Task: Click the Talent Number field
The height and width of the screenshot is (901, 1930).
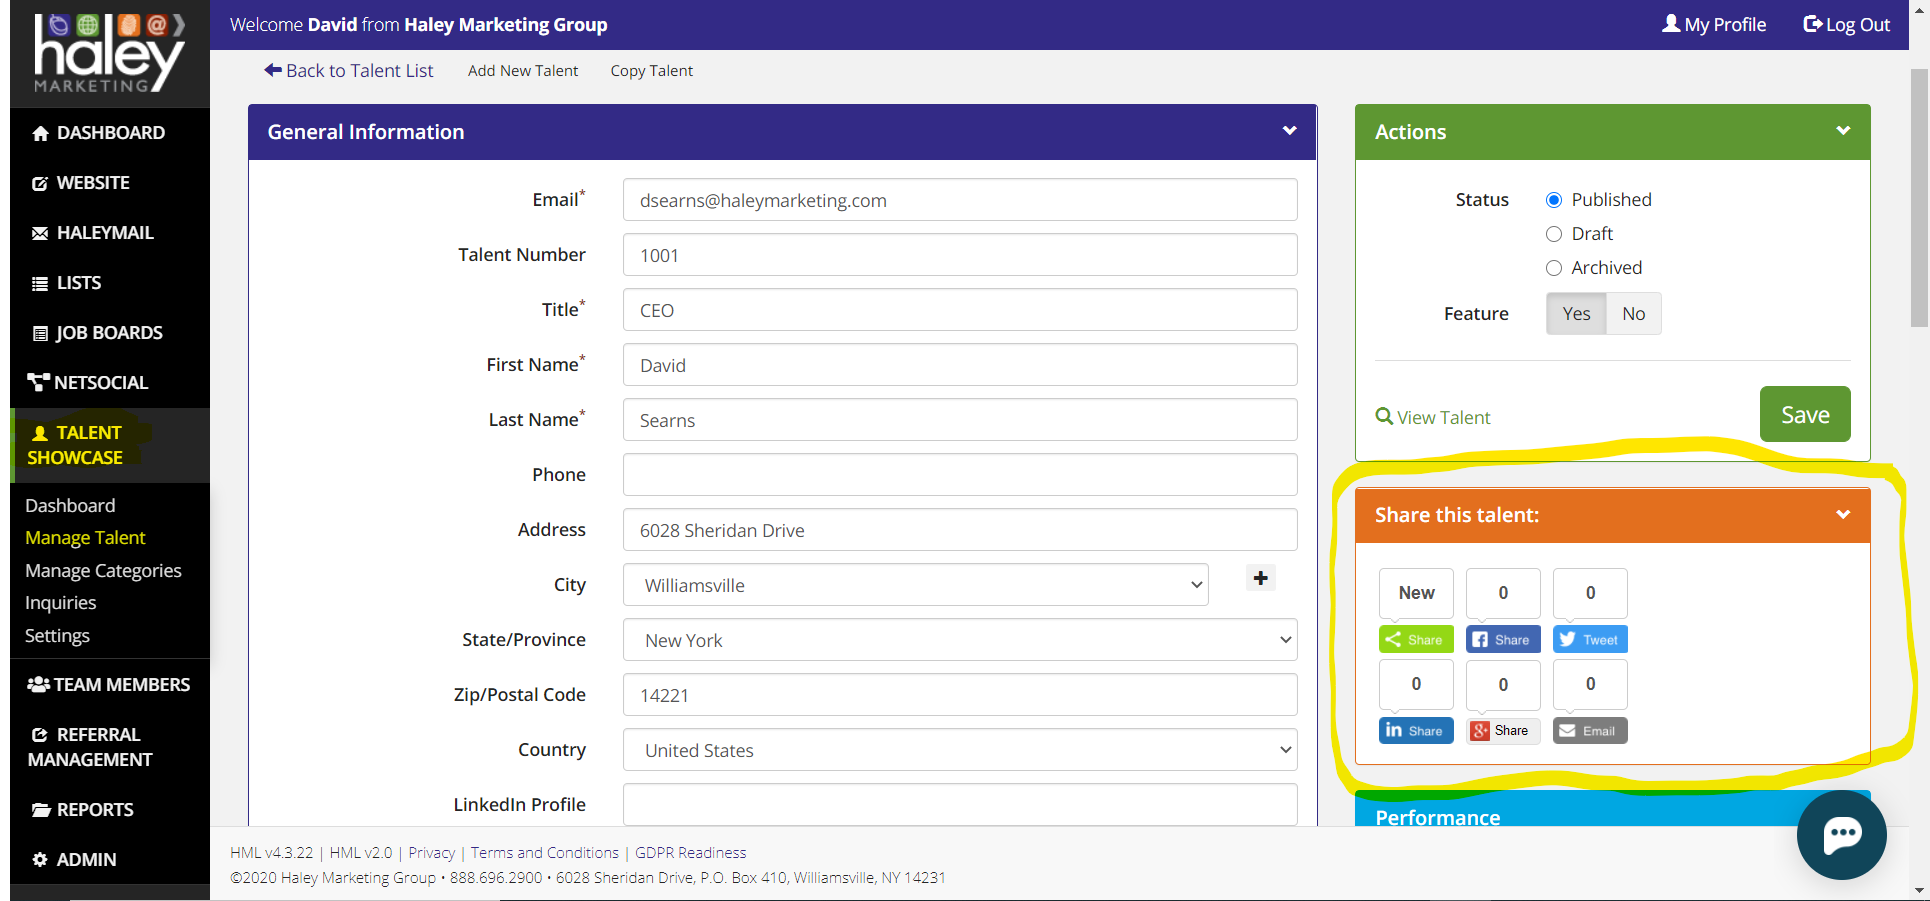Action: pos(960,255)
